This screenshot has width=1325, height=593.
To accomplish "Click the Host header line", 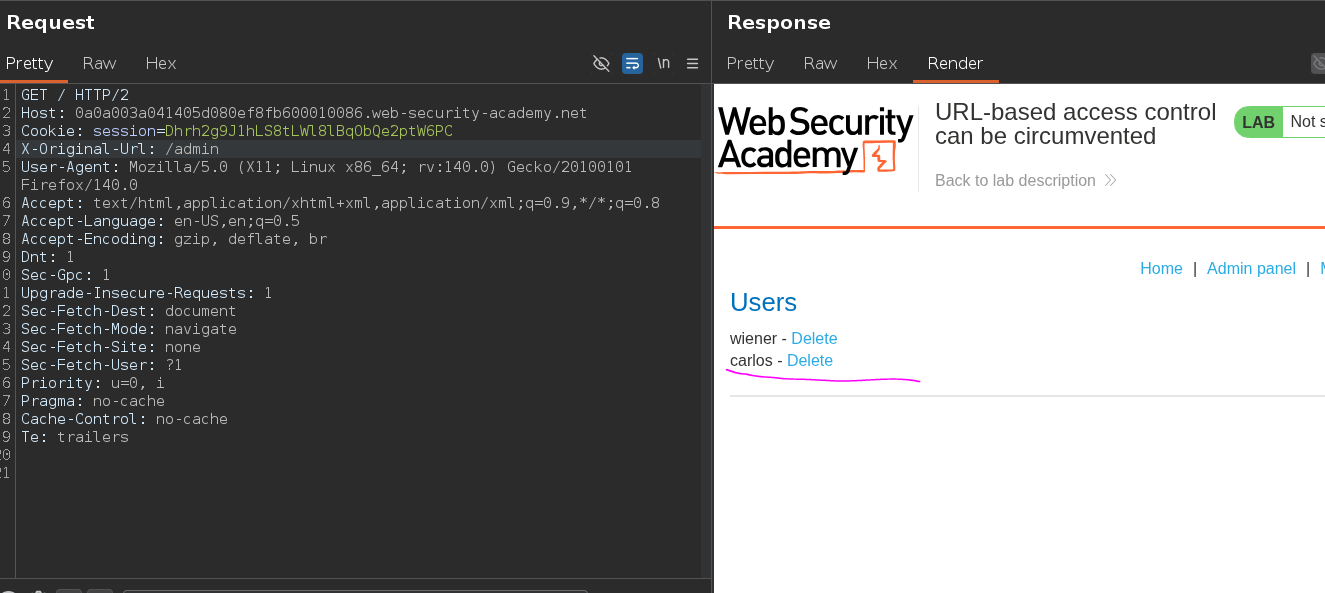I will [304, 113].
